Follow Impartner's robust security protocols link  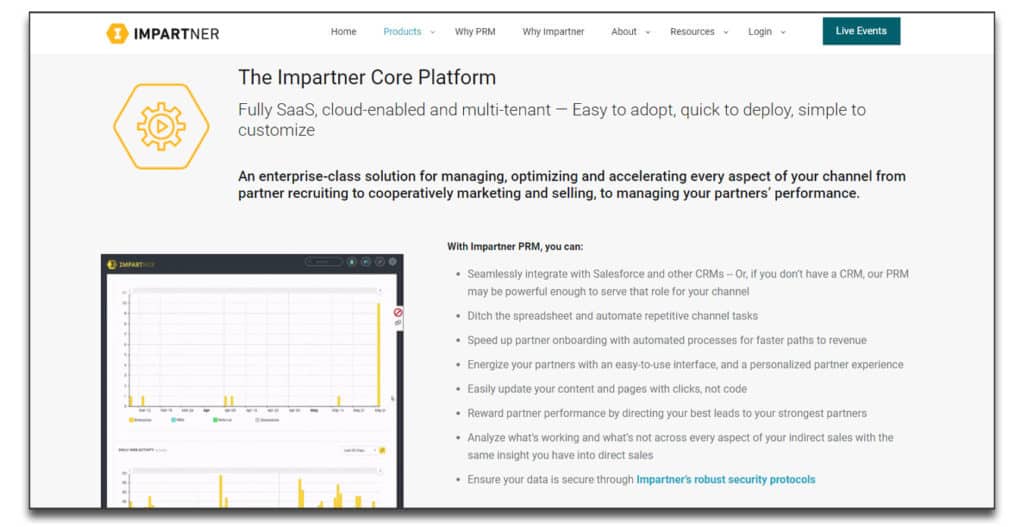pyautogui.click(x=726, y=479)
